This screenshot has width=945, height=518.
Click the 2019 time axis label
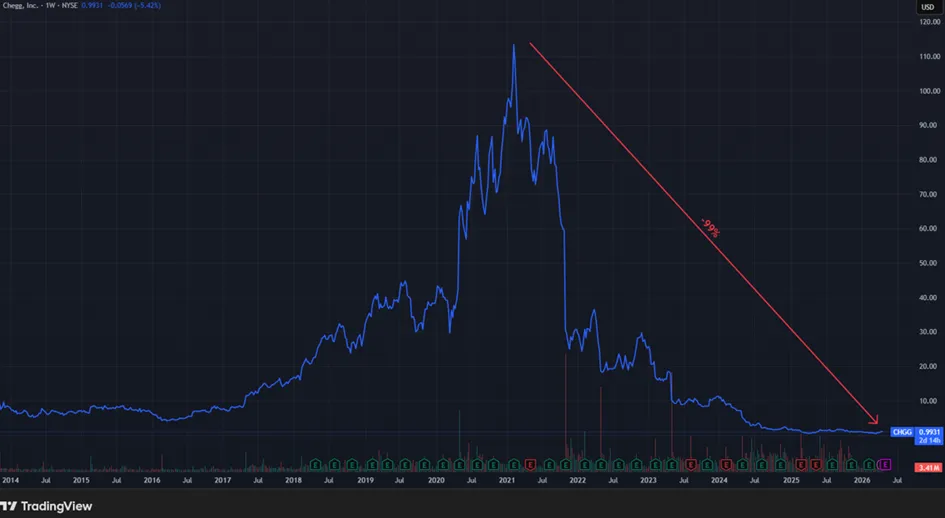365,480
